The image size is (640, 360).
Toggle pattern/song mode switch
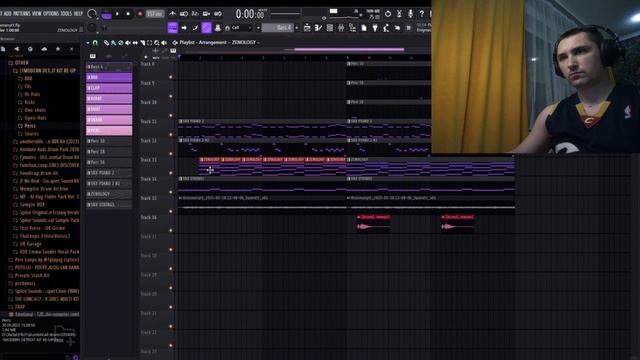click(x=107, y=14)
